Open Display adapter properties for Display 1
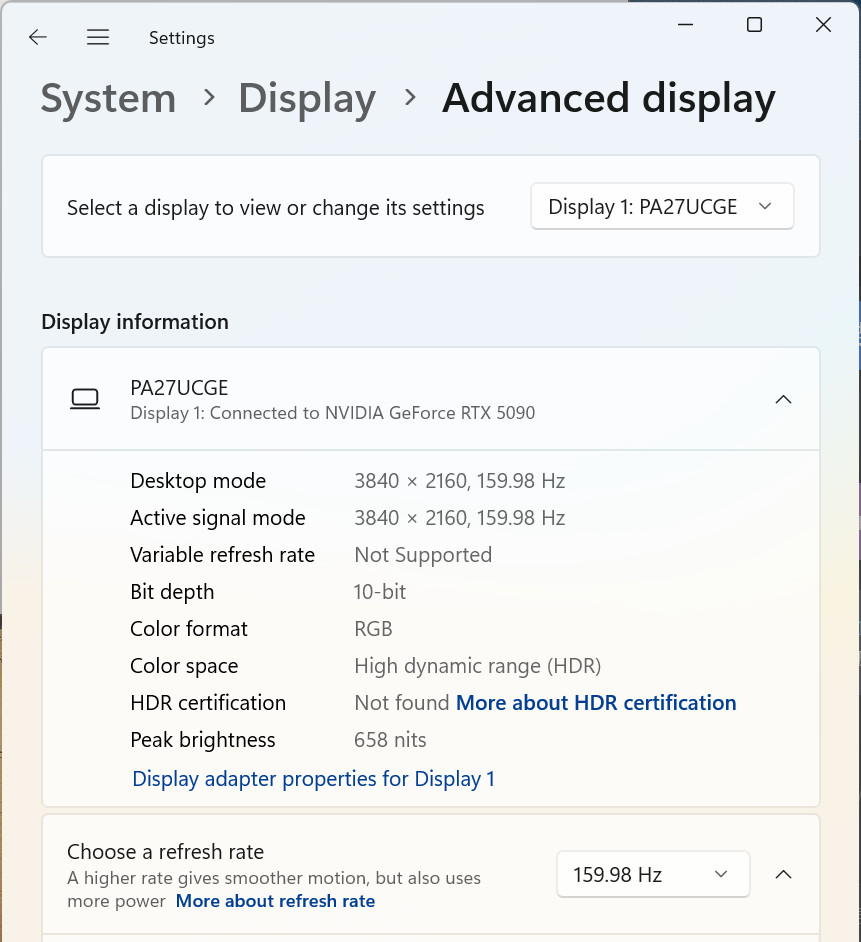Image resolution: width=861 pixels, height=942 pixels. click(x=313, y=779)
